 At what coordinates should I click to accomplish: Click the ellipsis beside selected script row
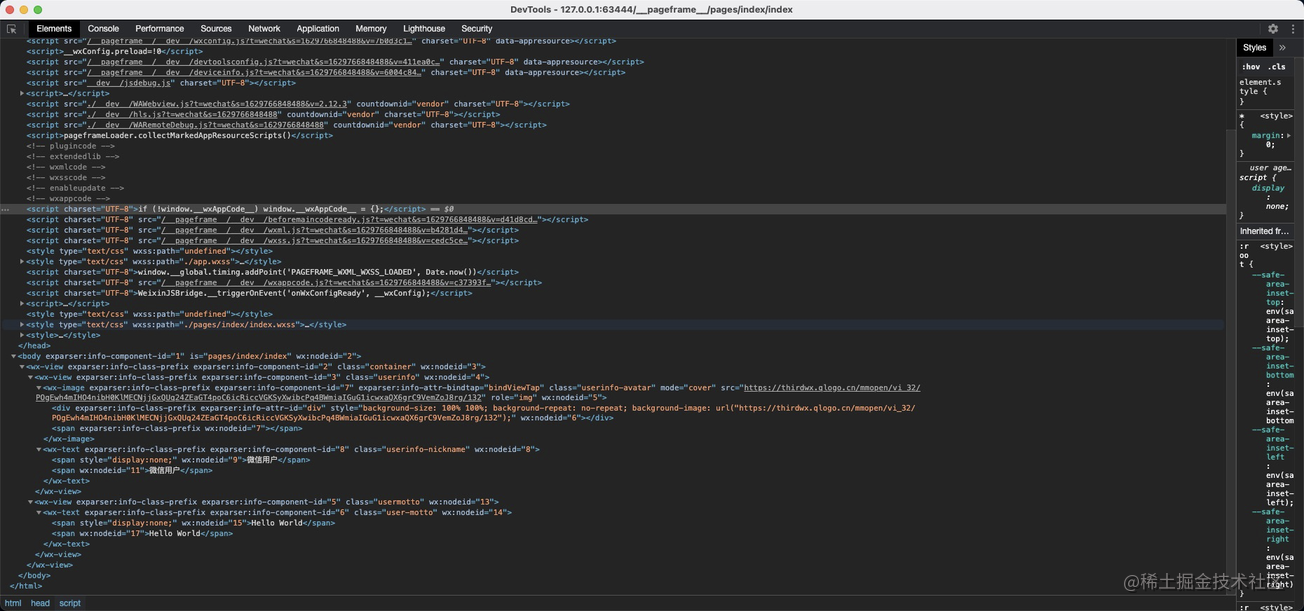coord(6,209)
